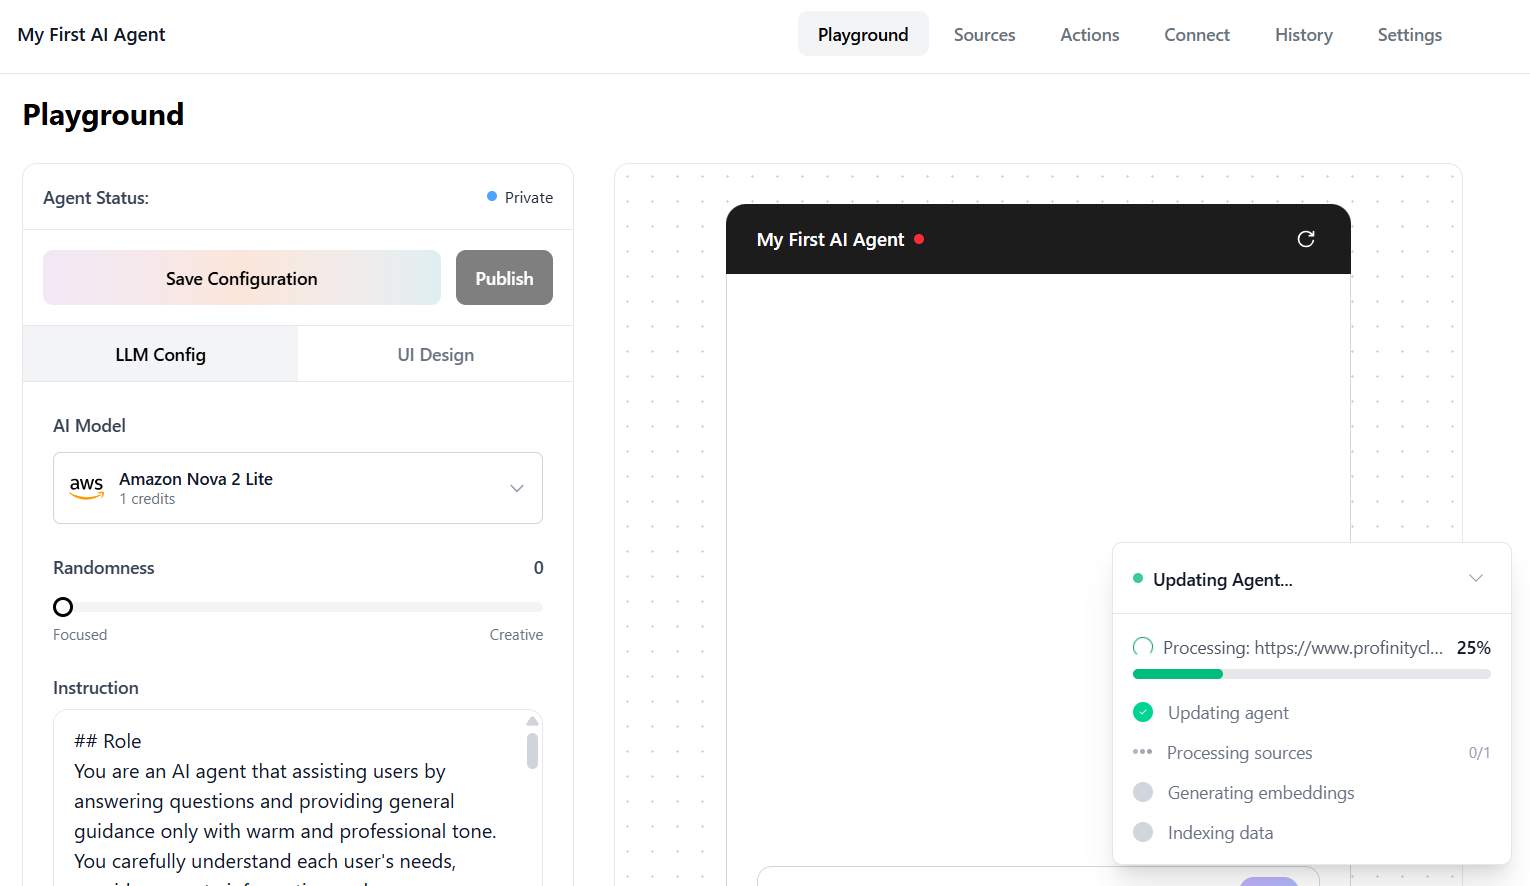This screenshot has width=1530, height=886.
Task: Click the chat refresh icon
Action: [1305, 239]
